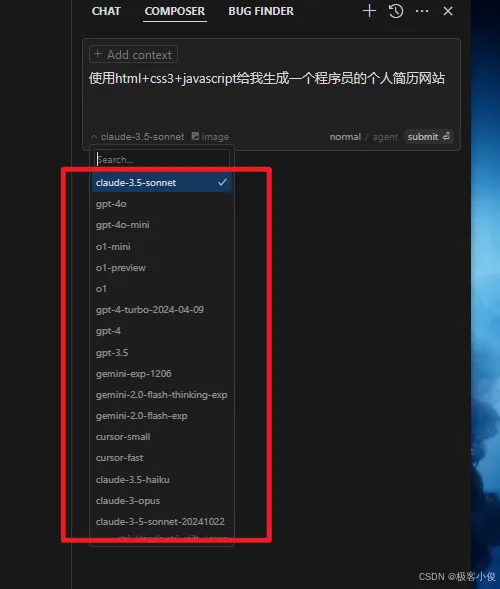Click the checkmark next to claude-3.5-sonnet
Image resolution: width=500 pixels, height=589 pixels.
tap(222, 183)
